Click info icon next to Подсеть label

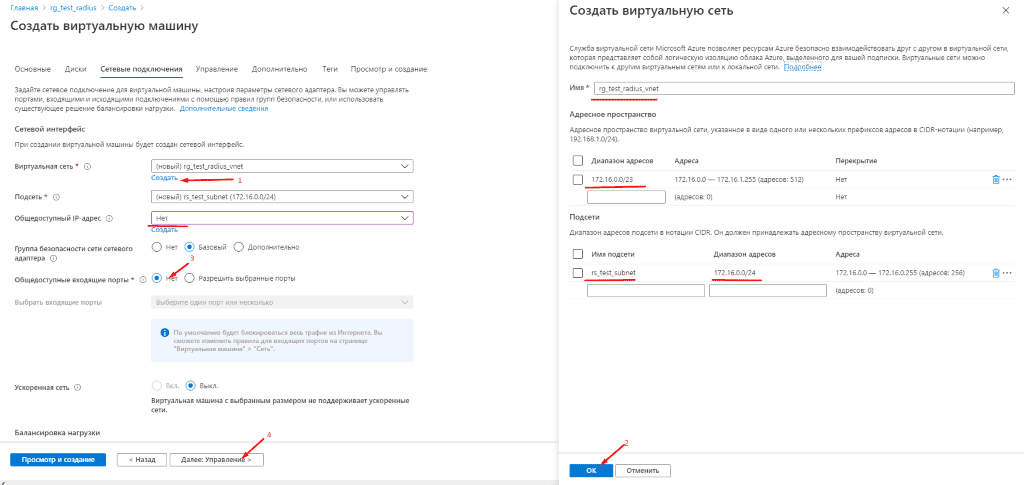56,197
